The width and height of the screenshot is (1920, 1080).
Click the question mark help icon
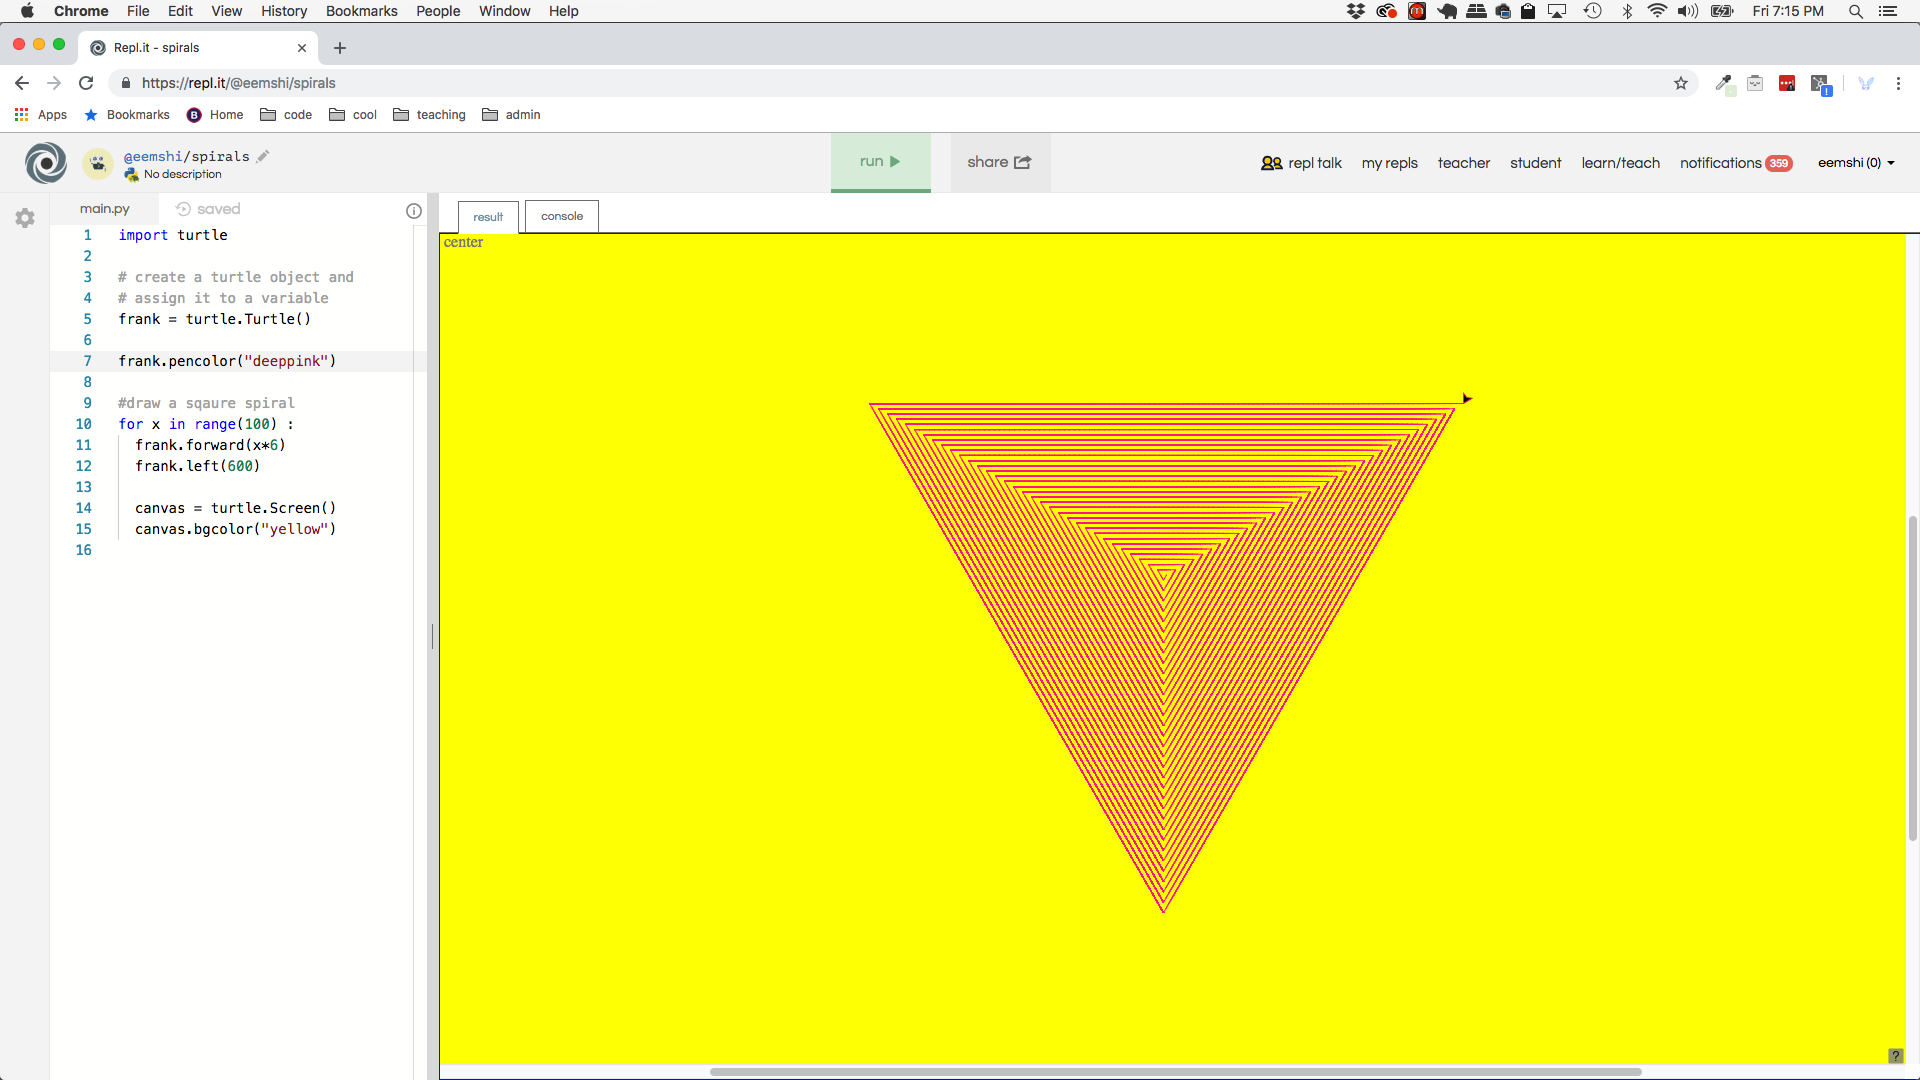point(1895,1056)
